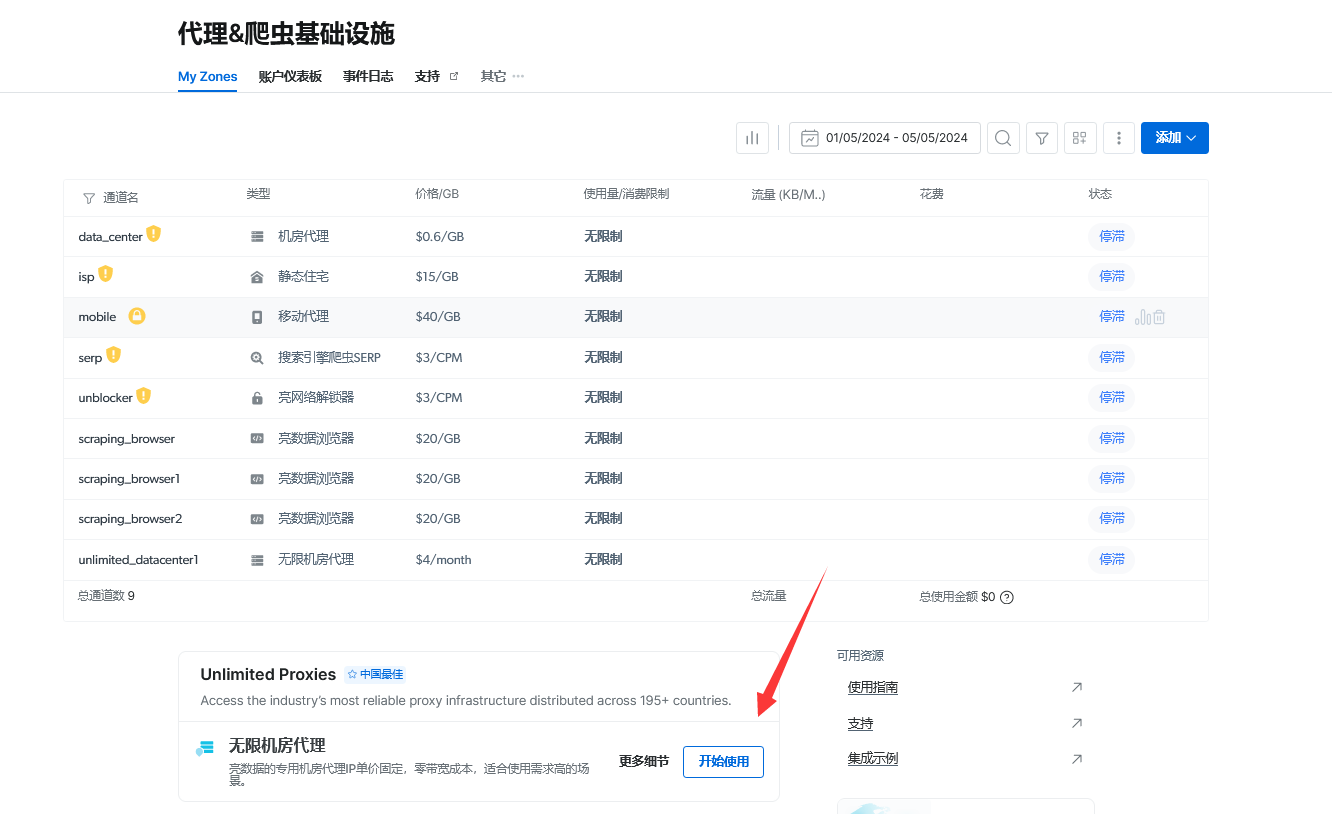Click the $4/month price cell
Screen dimensions: 1332x814
(443, 560)
